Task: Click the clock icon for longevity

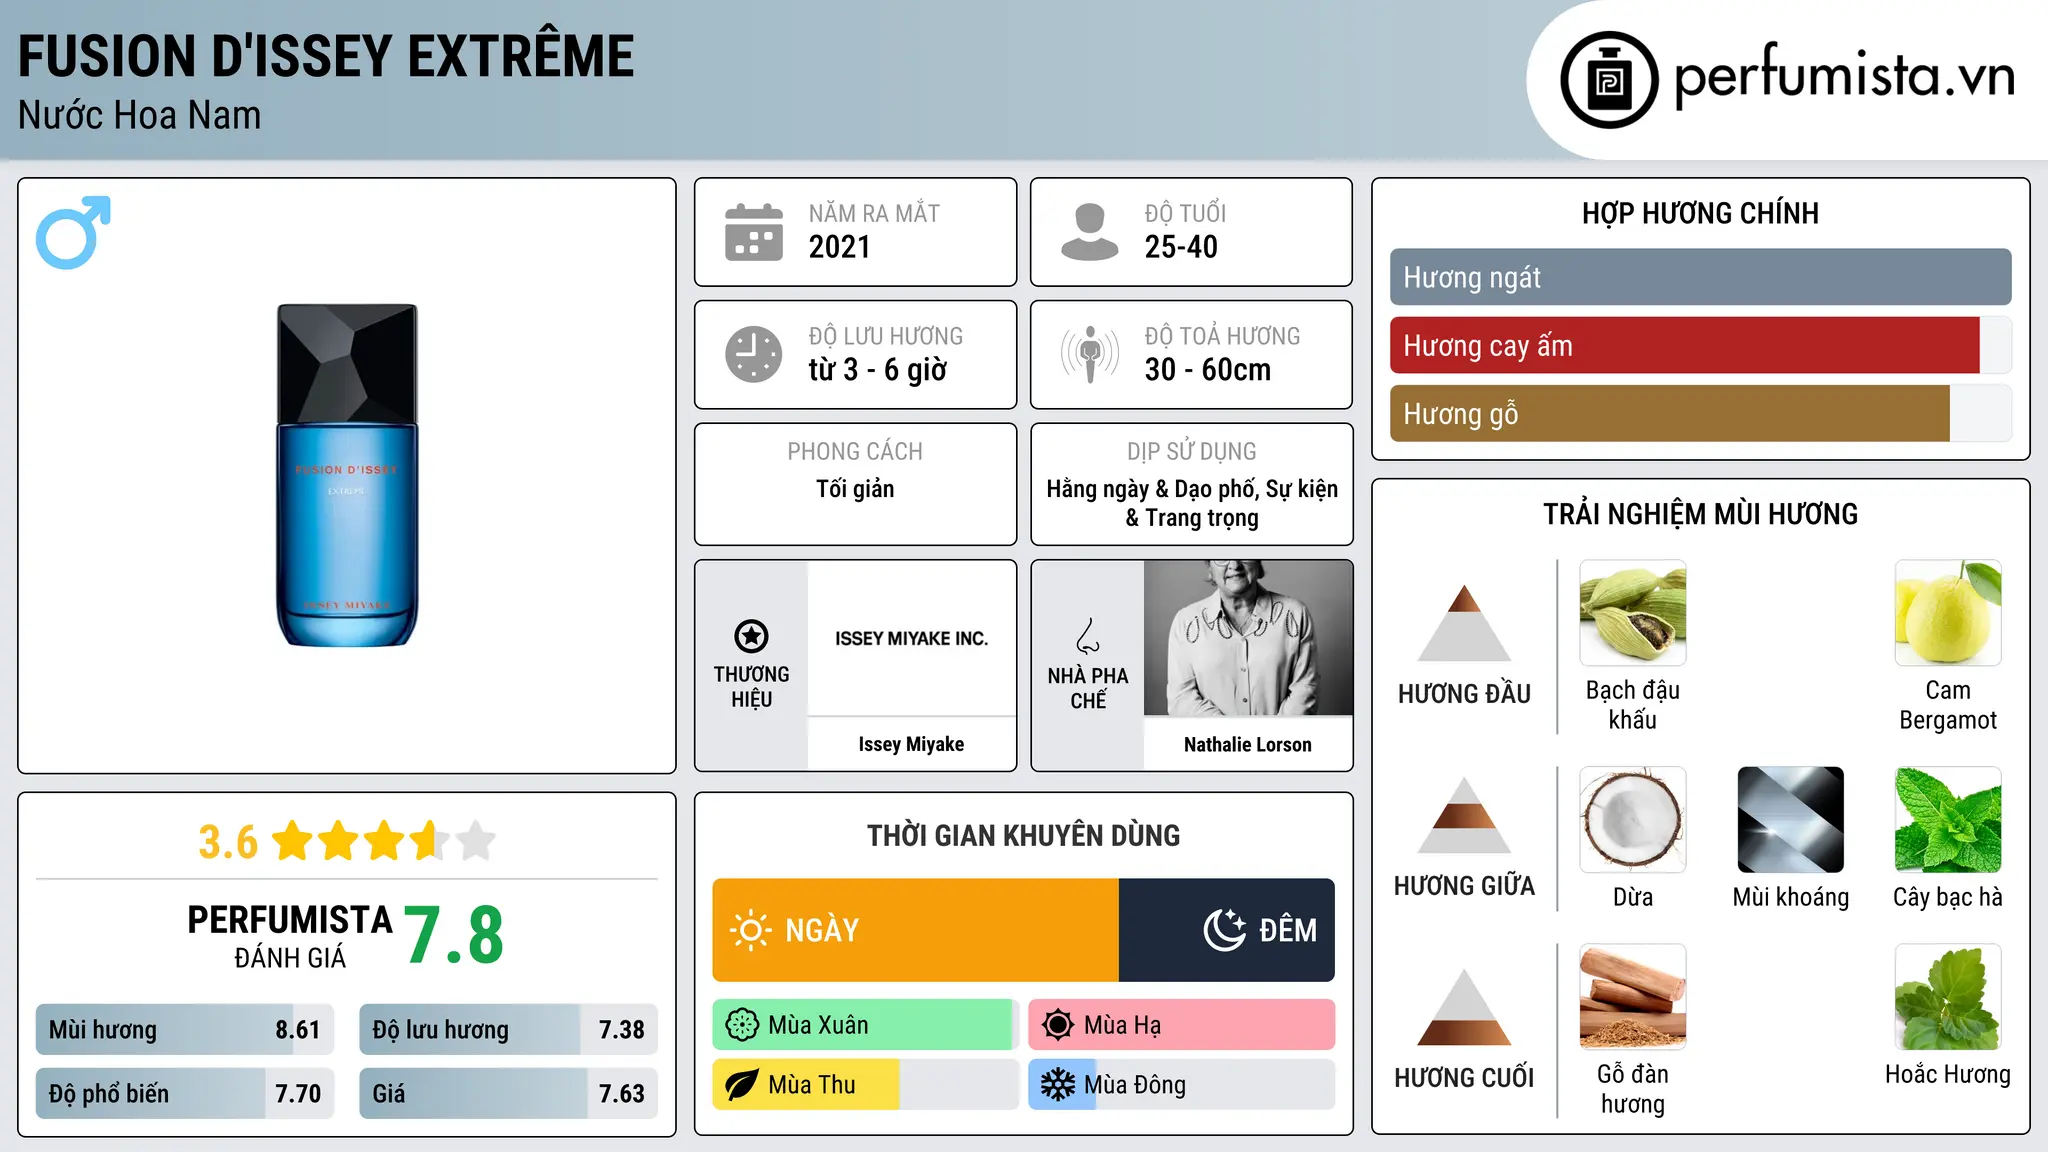Action: (754, 354)
